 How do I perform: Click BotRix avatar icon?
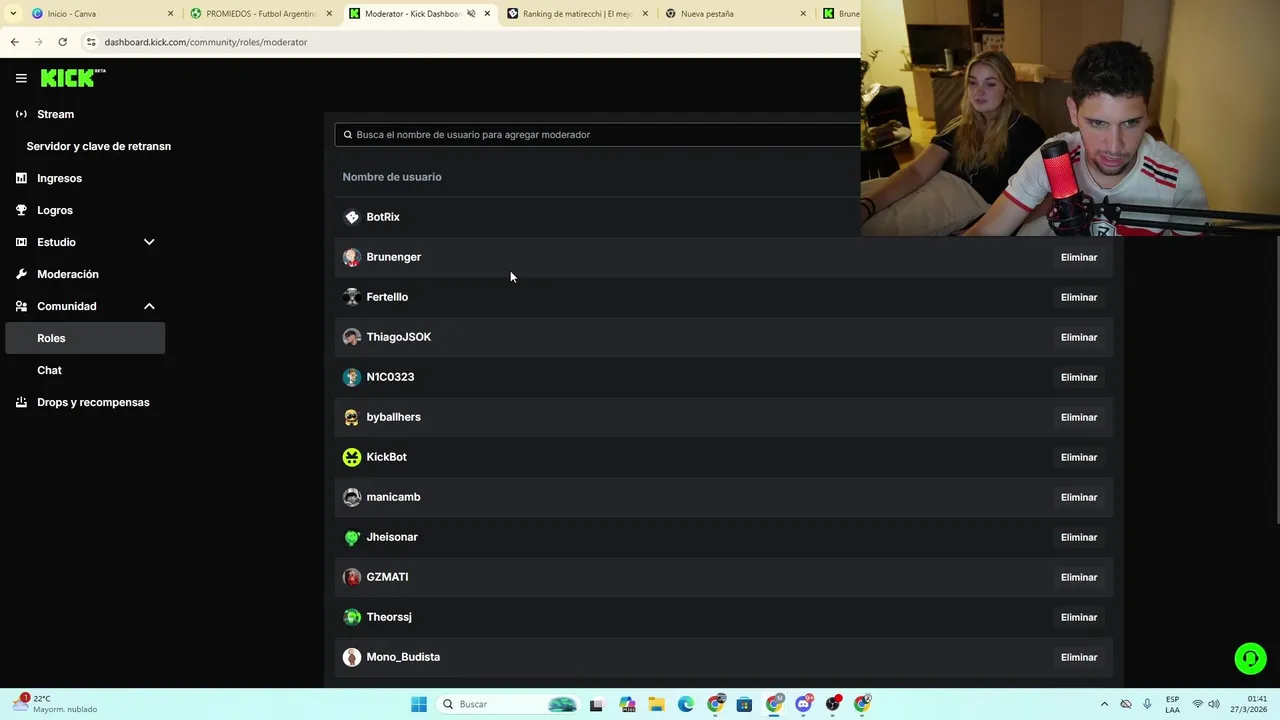[351, 217]
